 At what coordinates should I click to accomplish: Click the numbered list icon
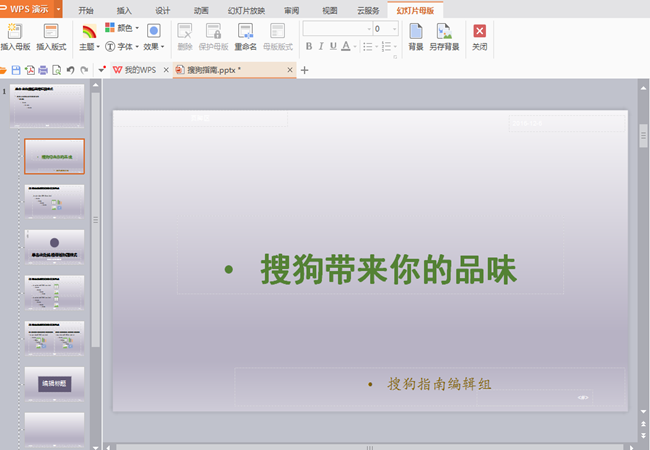tap(386, 46)
